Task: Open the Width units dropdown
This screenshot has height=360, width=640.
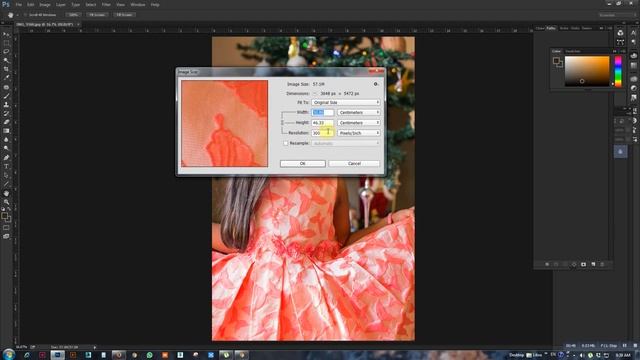Action: pyautogui.click(x=359, y=112)
